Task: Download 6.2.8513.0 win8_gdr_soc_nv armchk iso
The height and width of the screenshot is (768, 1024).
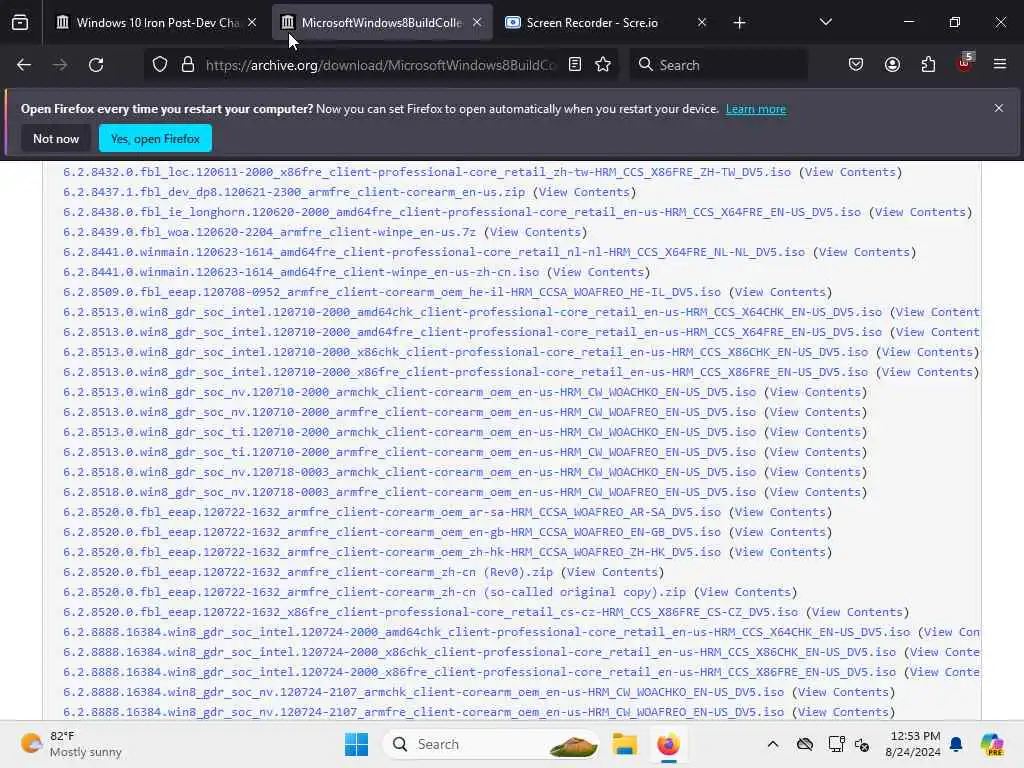Action: click(409, 392)
